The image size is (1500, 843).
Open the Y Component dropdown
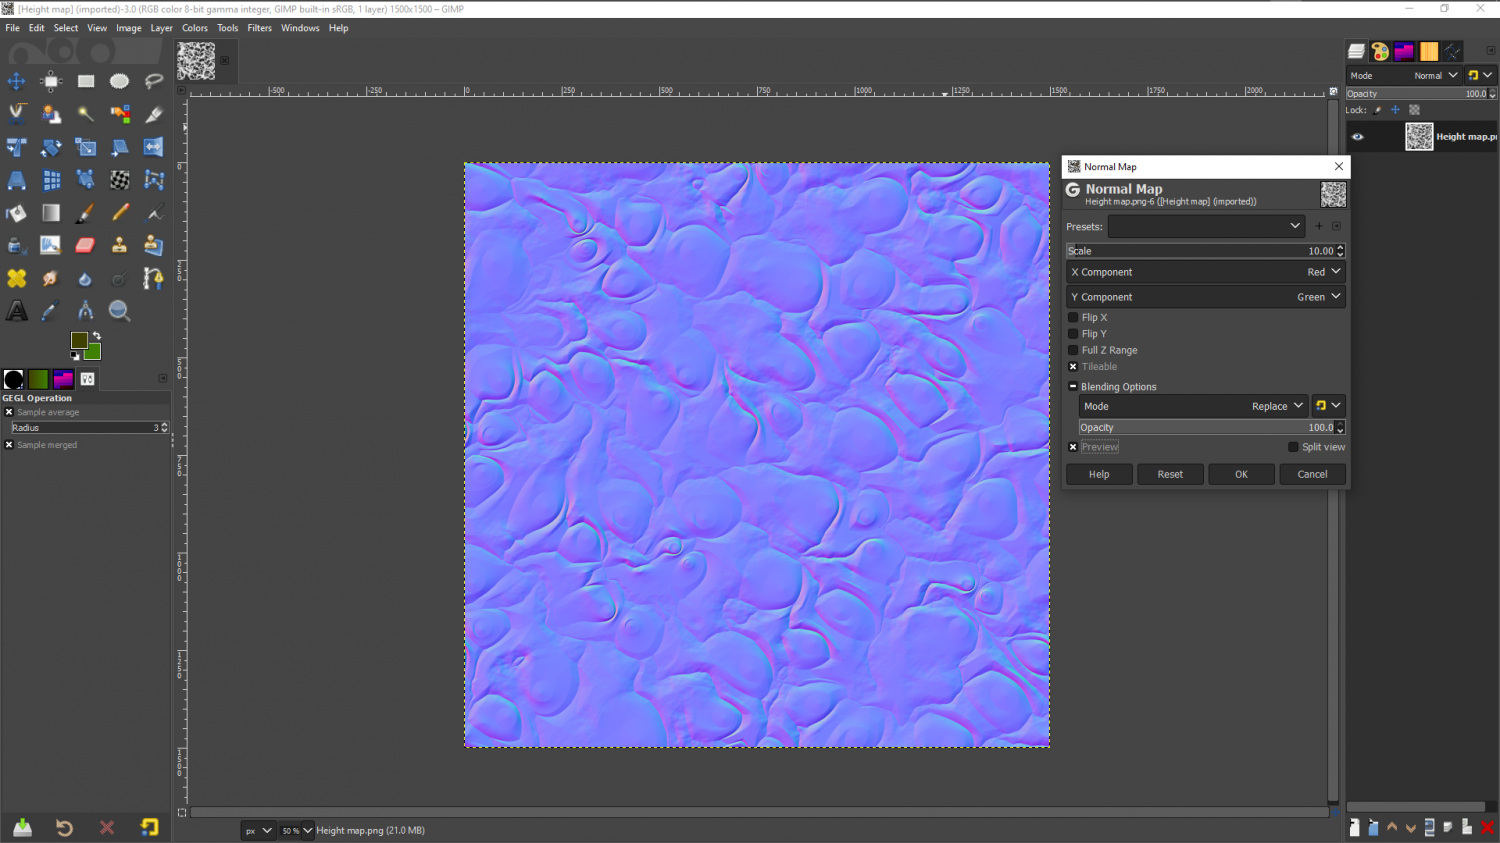(1206, 297)
